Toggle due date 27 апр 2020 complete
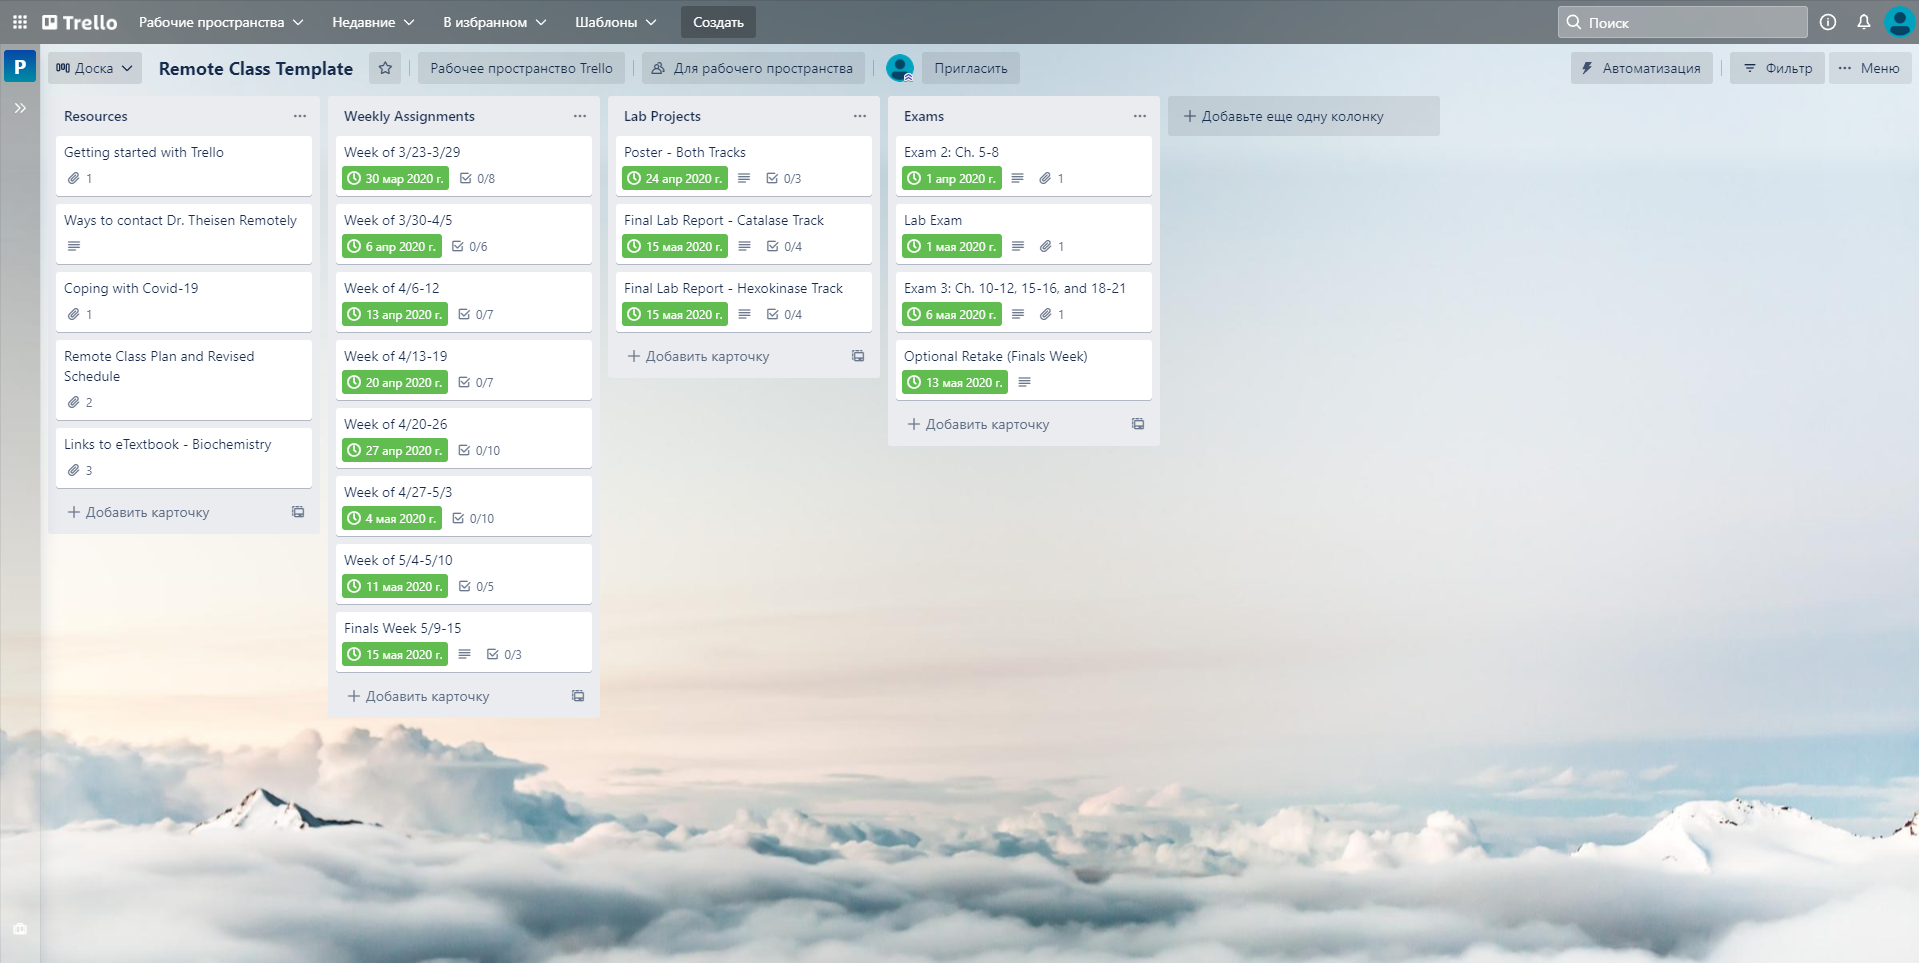 [395, 450]
